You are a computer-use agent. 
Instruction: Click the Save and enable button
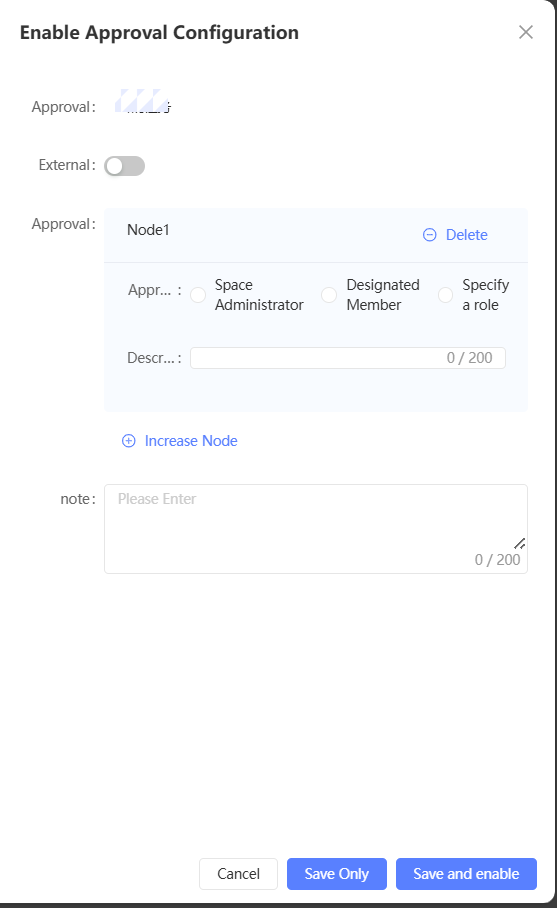click(466, 873)
